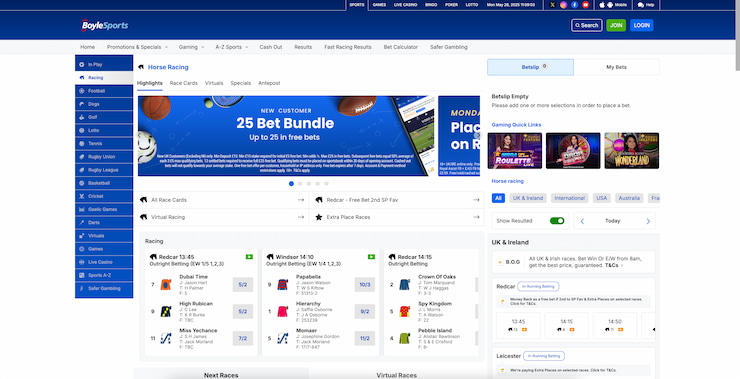Select Dubai Time odds 5/2
The width and height of the screenshot is (740, 379).
tap(243, 285)
